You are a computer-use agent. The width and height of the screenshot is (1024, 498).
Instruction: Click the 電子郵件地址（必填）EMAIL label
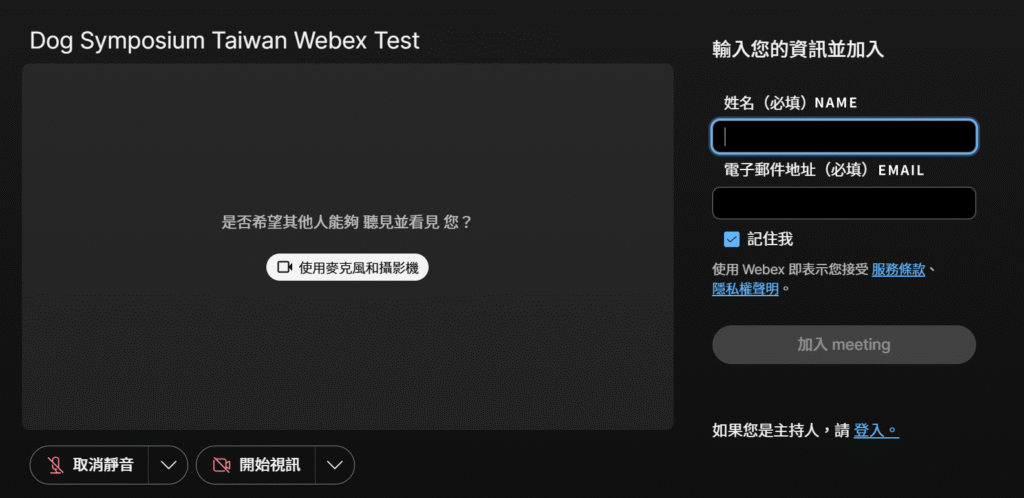click(x=824, y=170)
